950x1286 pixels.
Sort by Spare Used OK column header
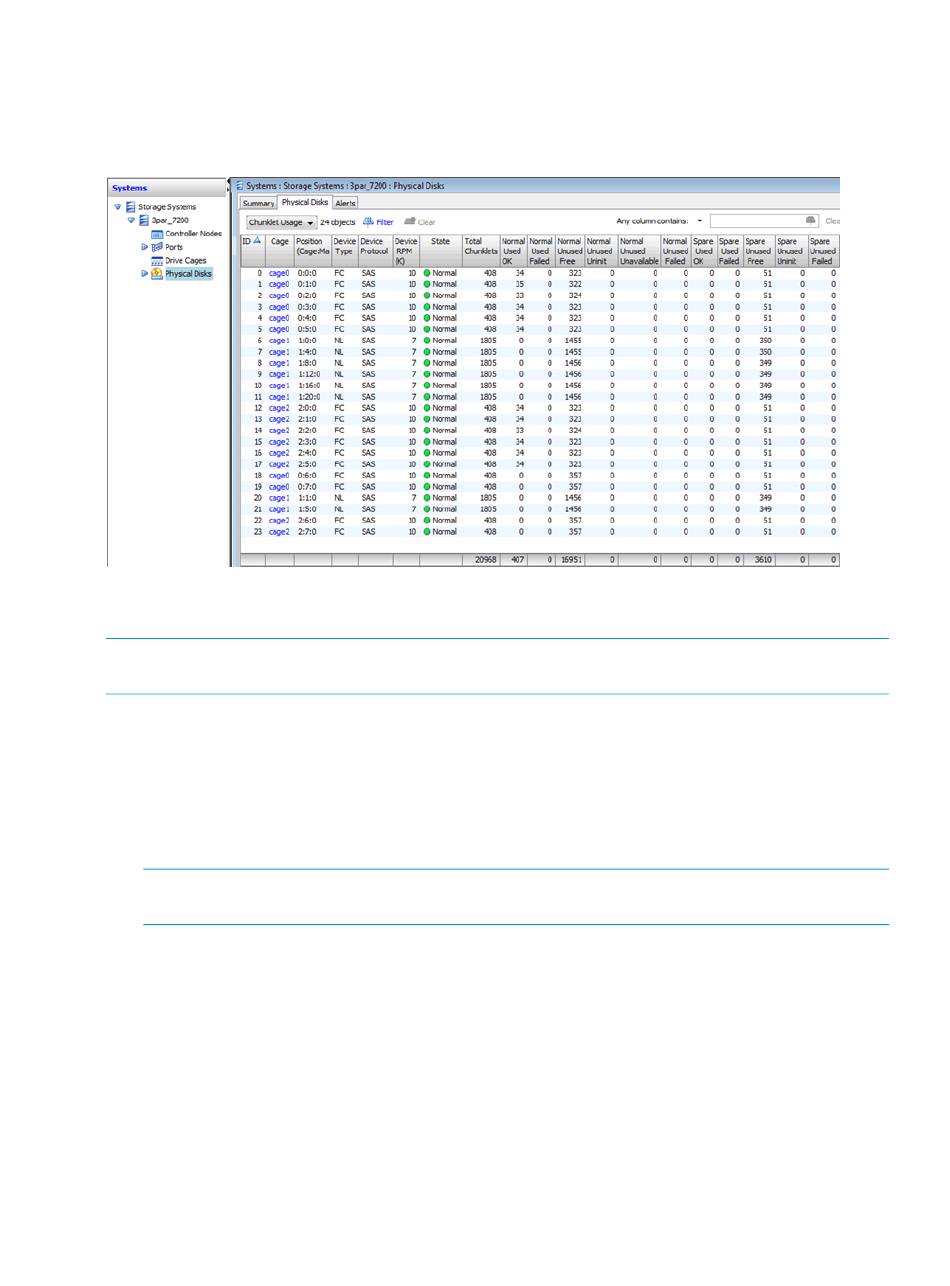click(x=703, y=251)
